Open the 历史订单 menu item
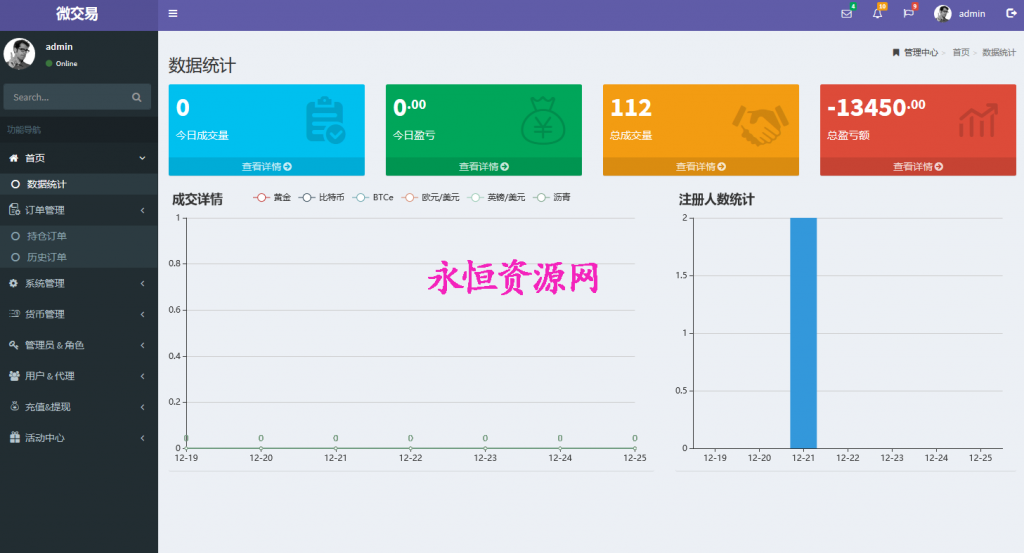Viewport: 1024px width, 553px height. coord(47,257)
